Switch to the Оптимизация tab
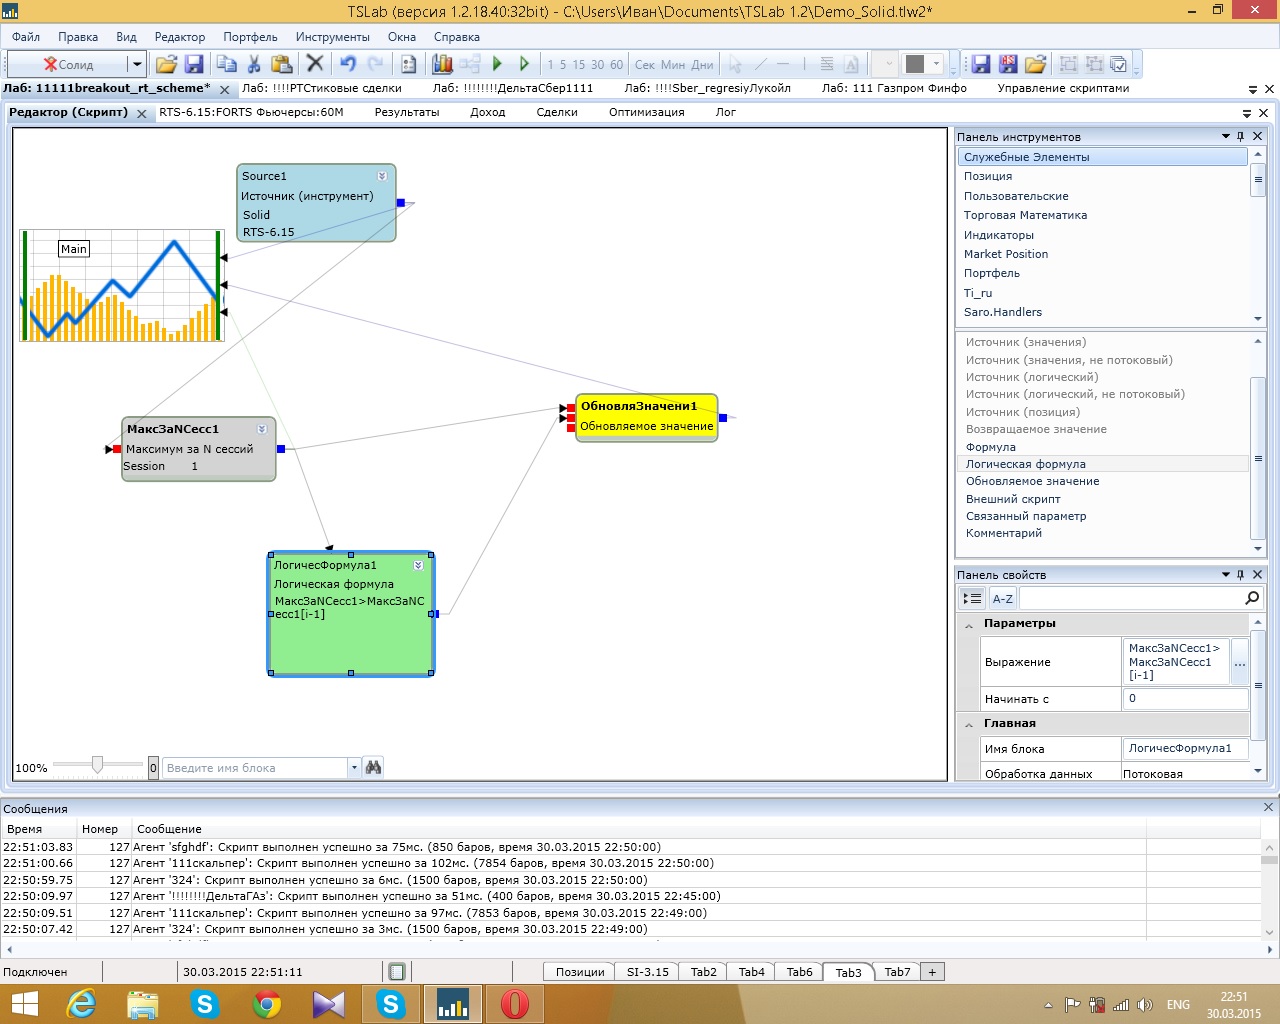This screenshot has width=1280, height=1024. tap(646, 112)
